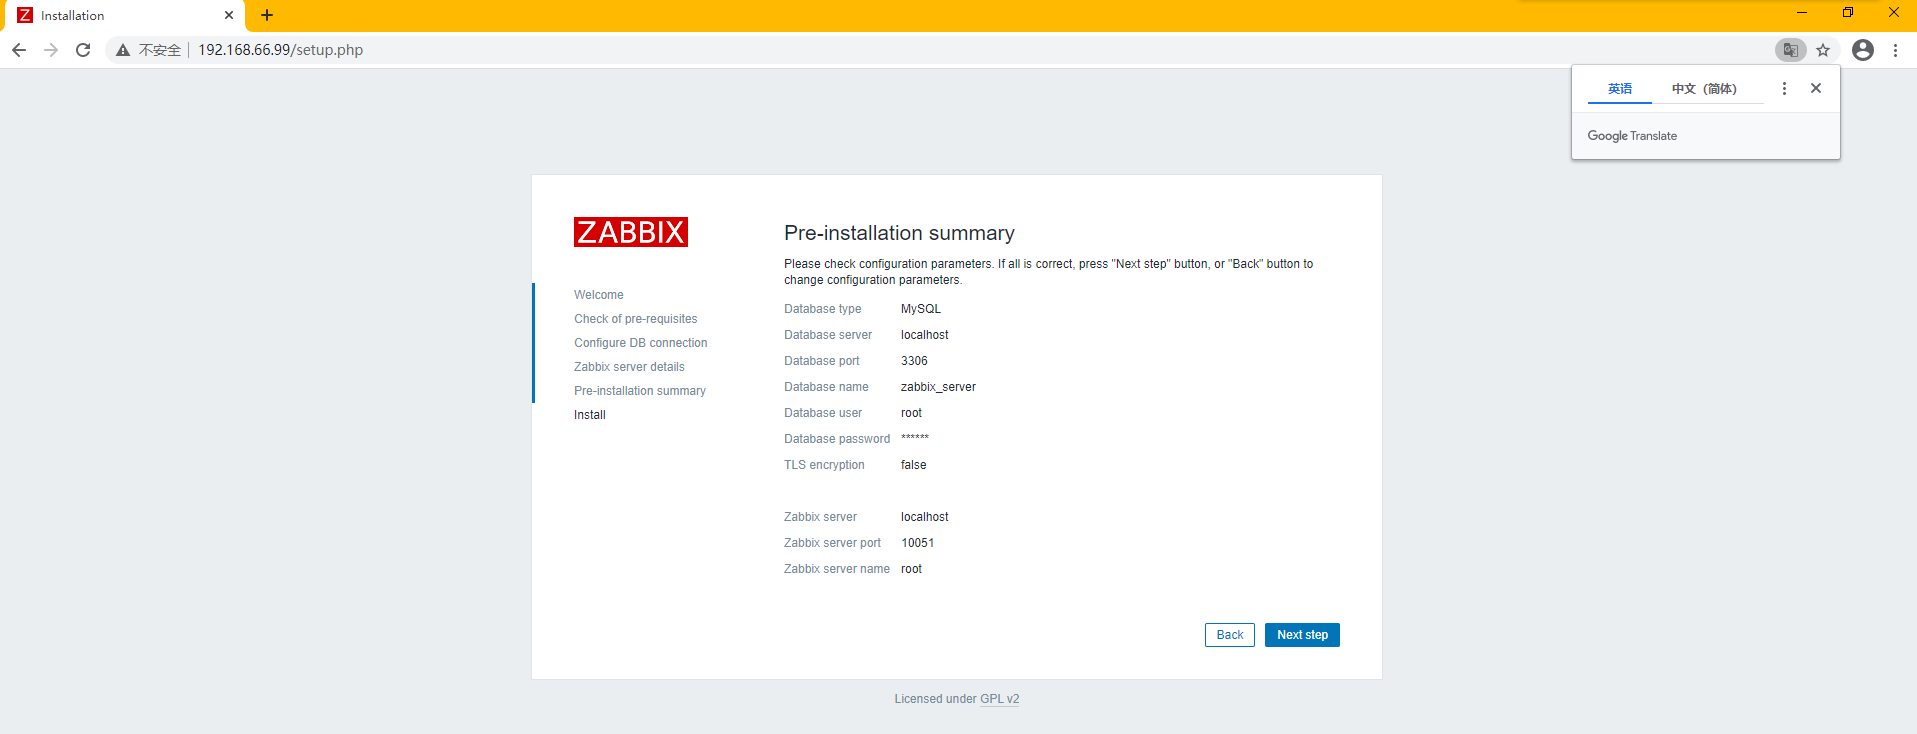Click the masked database password value

coord(915,438)
